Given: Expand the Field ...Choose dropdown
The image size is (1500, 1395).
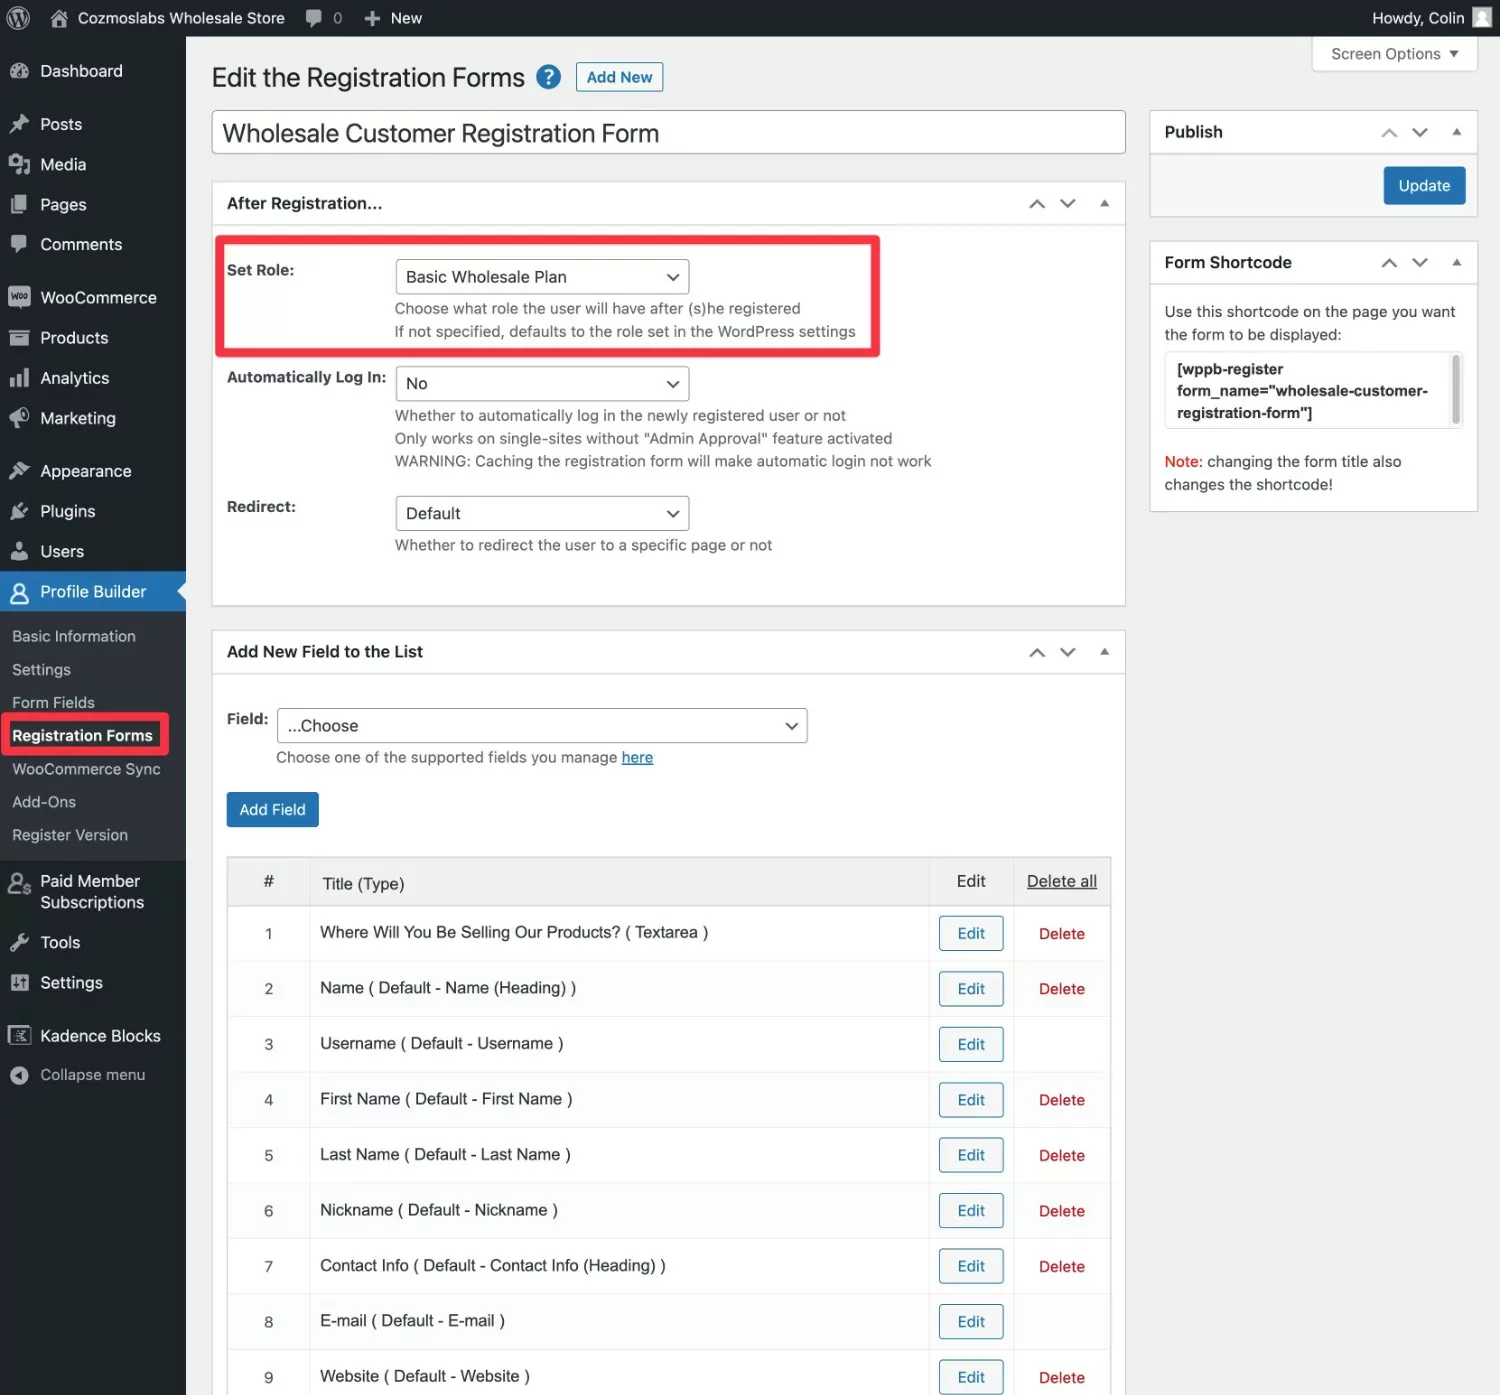Looking at the screenshot, I should pyautogui.click(x=541, y=726).
